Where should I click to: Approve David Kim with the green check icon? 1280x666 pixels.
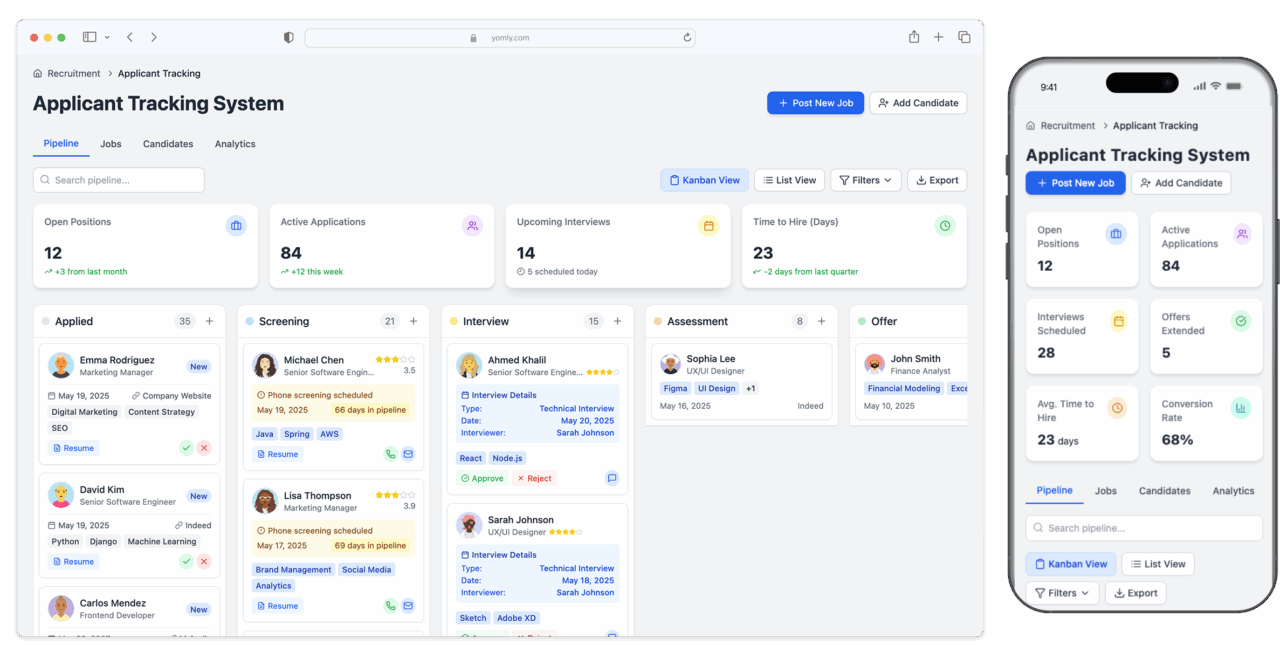point(186,561)
